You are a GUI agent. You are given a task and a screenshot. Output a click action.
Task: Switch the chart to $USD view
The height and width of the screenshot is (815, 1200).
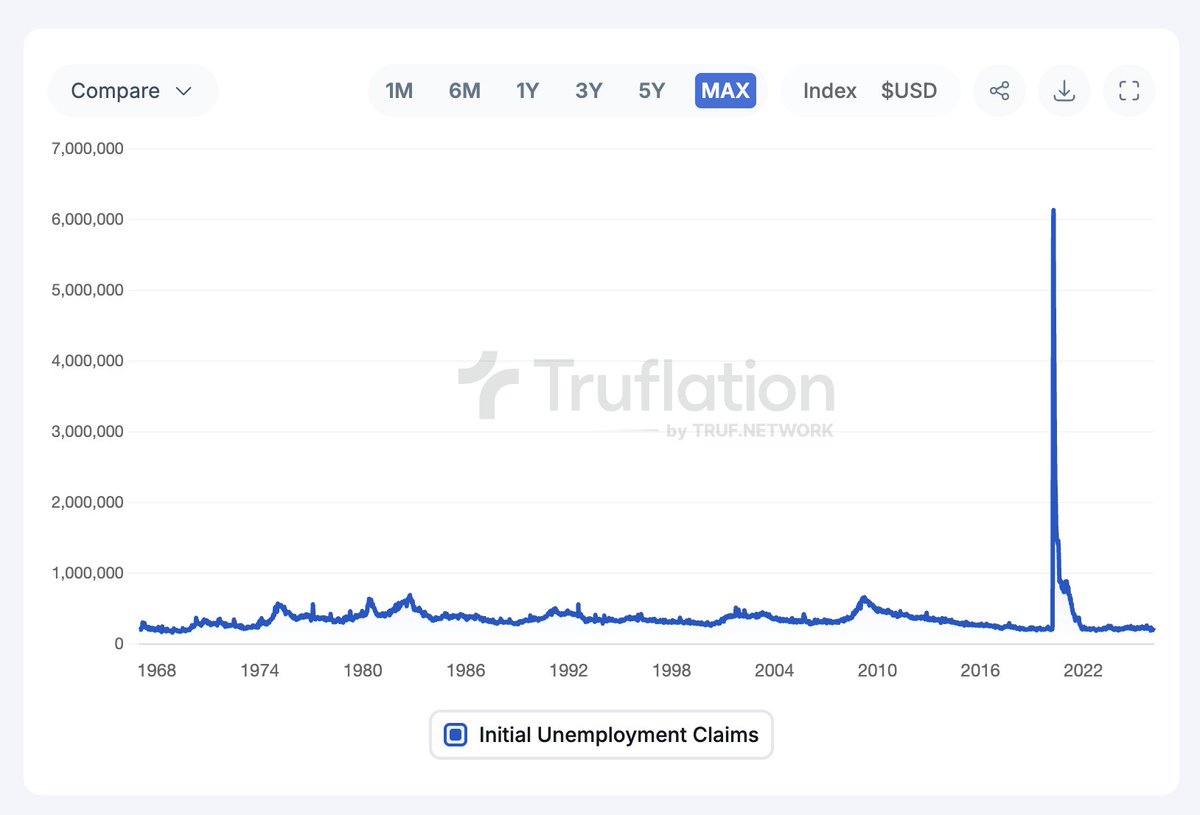[910, 90]
